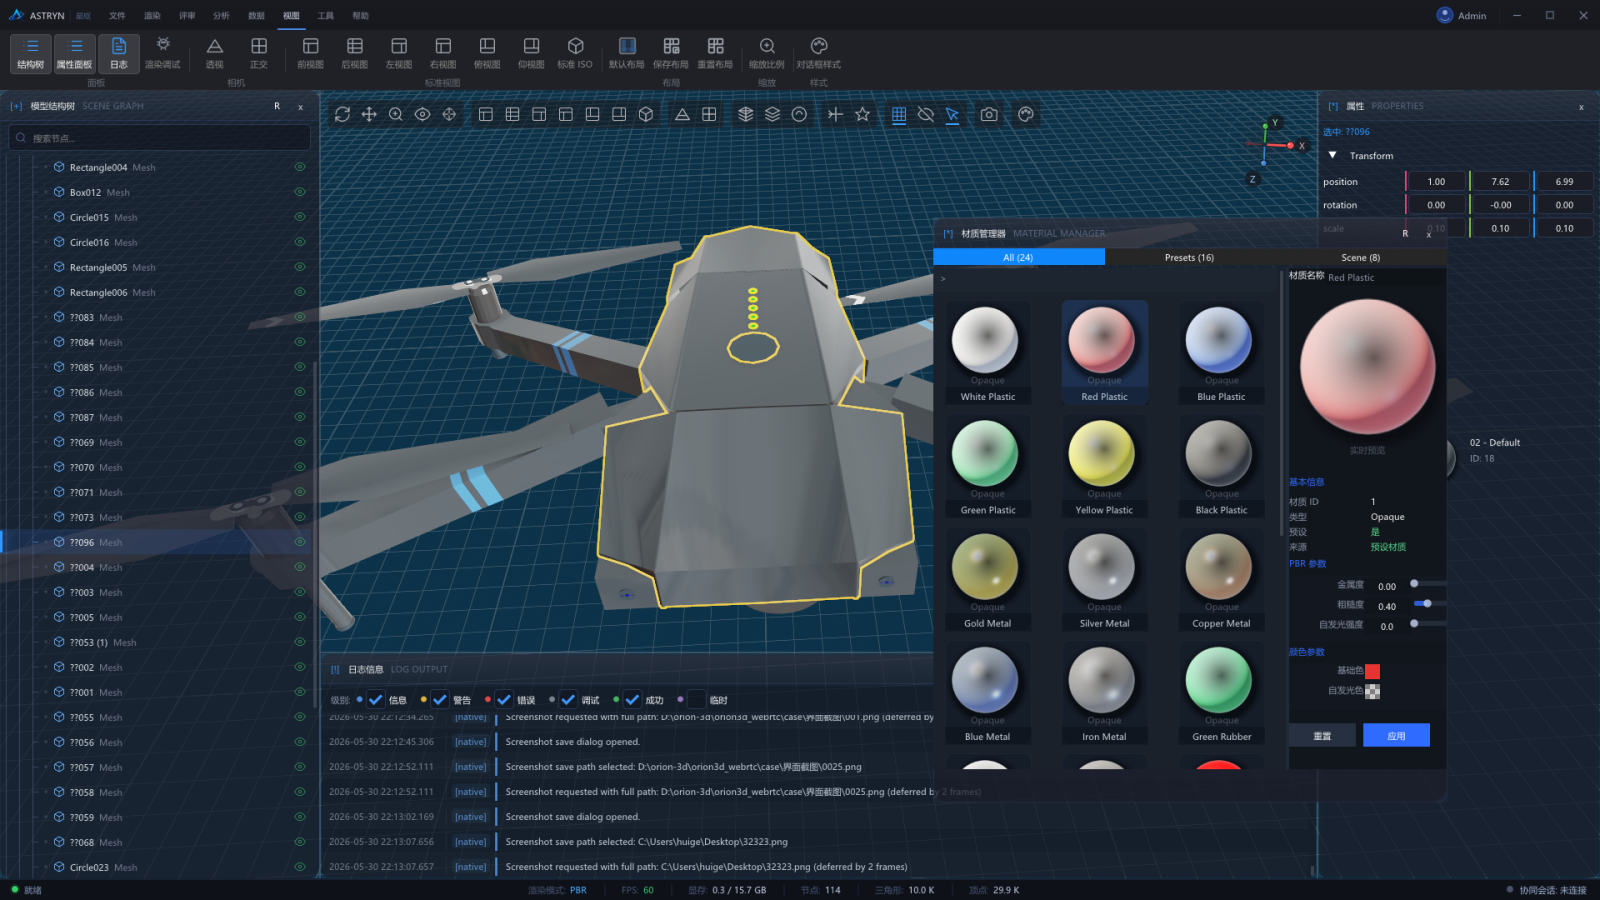Toggle the 日志 log ribbon button
Screen dimensions: 1600x900
tap(119, 53)
